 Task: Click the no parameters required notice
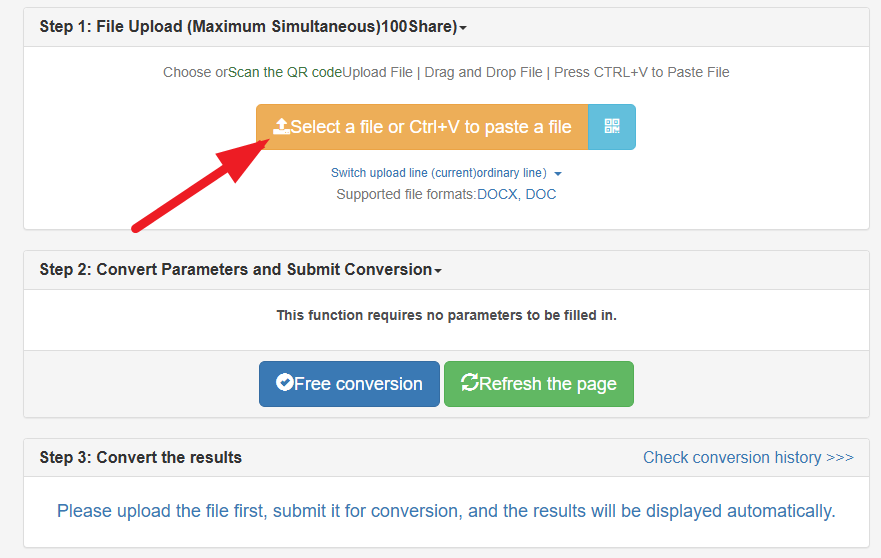coord(446,315)
